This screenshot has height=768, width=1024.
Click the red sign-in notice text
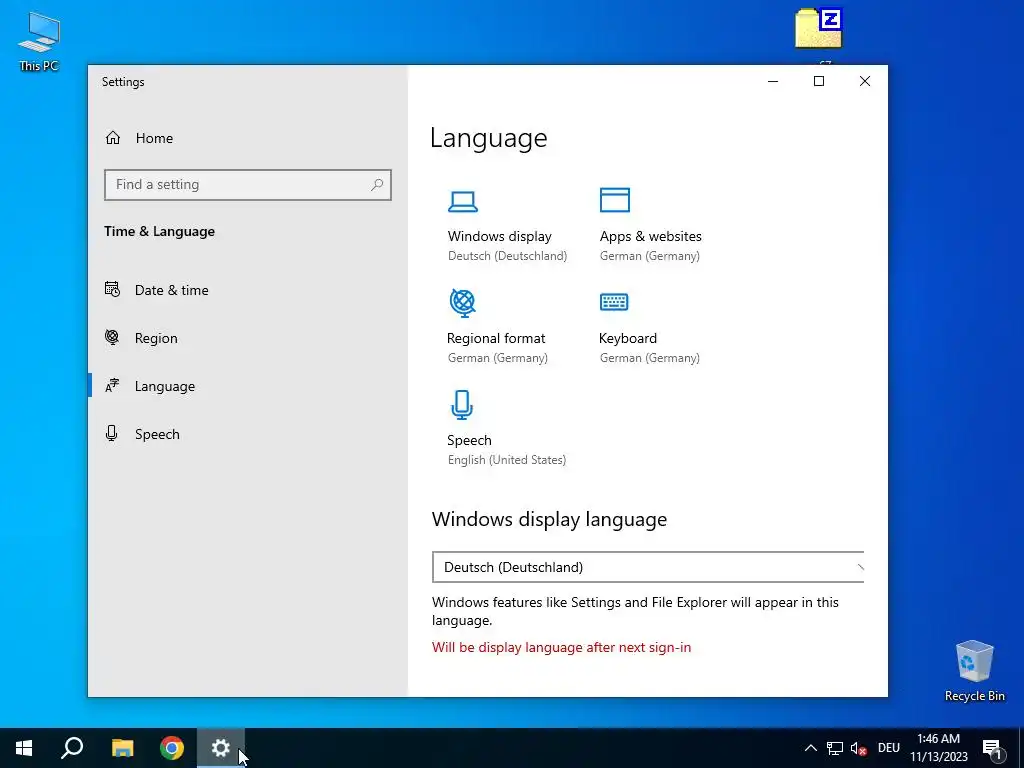pos(561,647)
